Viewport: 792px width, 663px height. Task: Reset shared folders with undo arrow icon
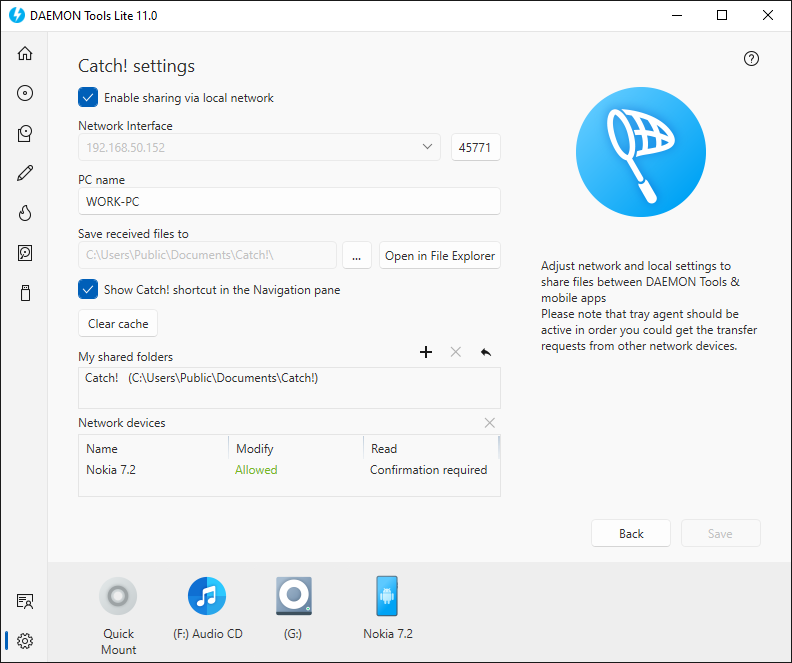[486, 352]
